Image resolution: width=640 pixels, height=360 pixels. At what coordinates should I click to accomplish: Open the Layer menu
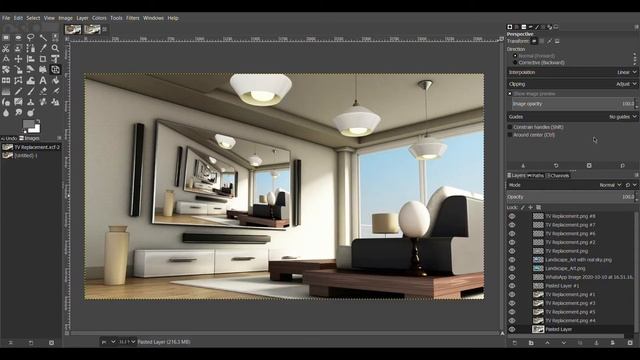coord(82,18)
